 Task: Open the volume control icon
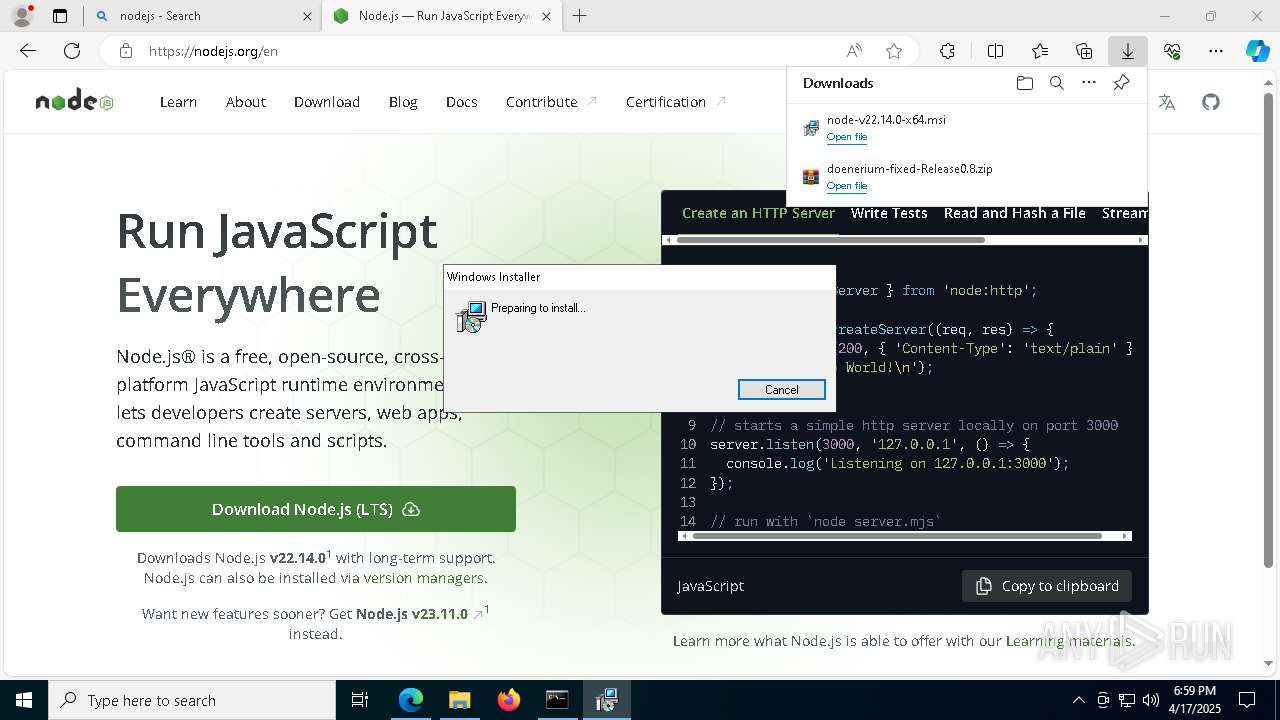1150,700
